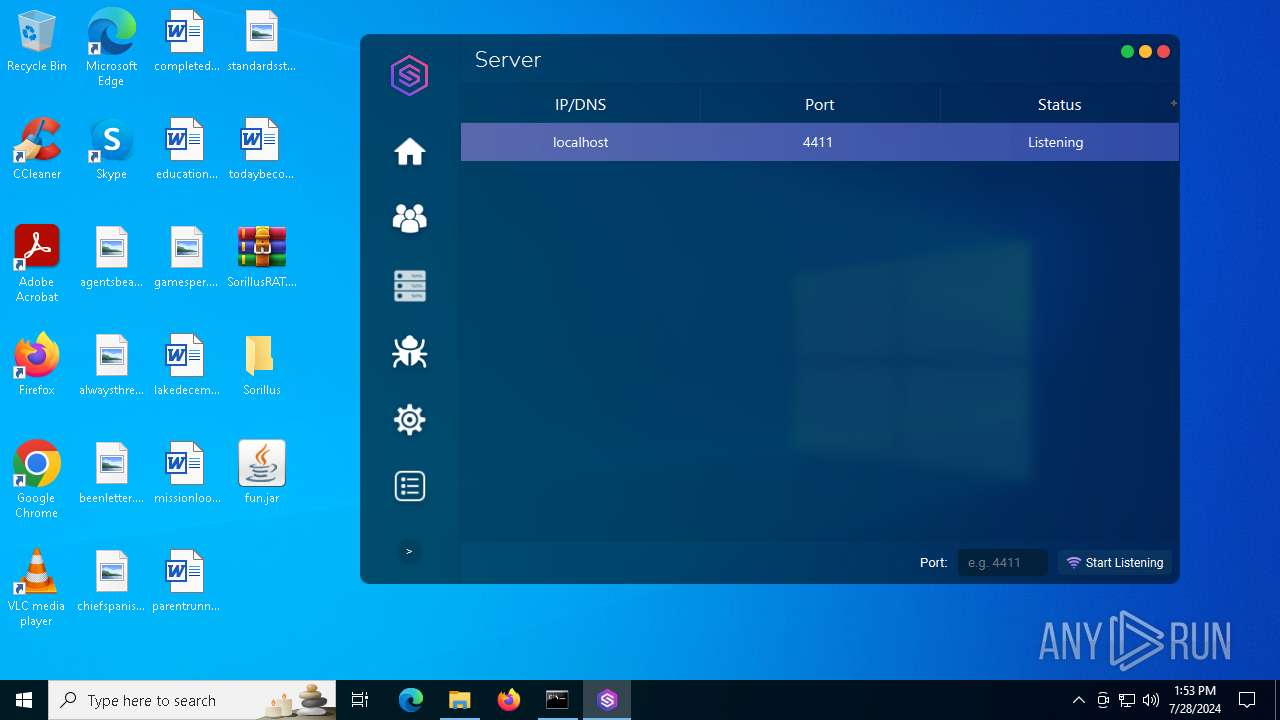Open the volume control in tray
1280x720 pixels.
click(x=1151, y=700)
